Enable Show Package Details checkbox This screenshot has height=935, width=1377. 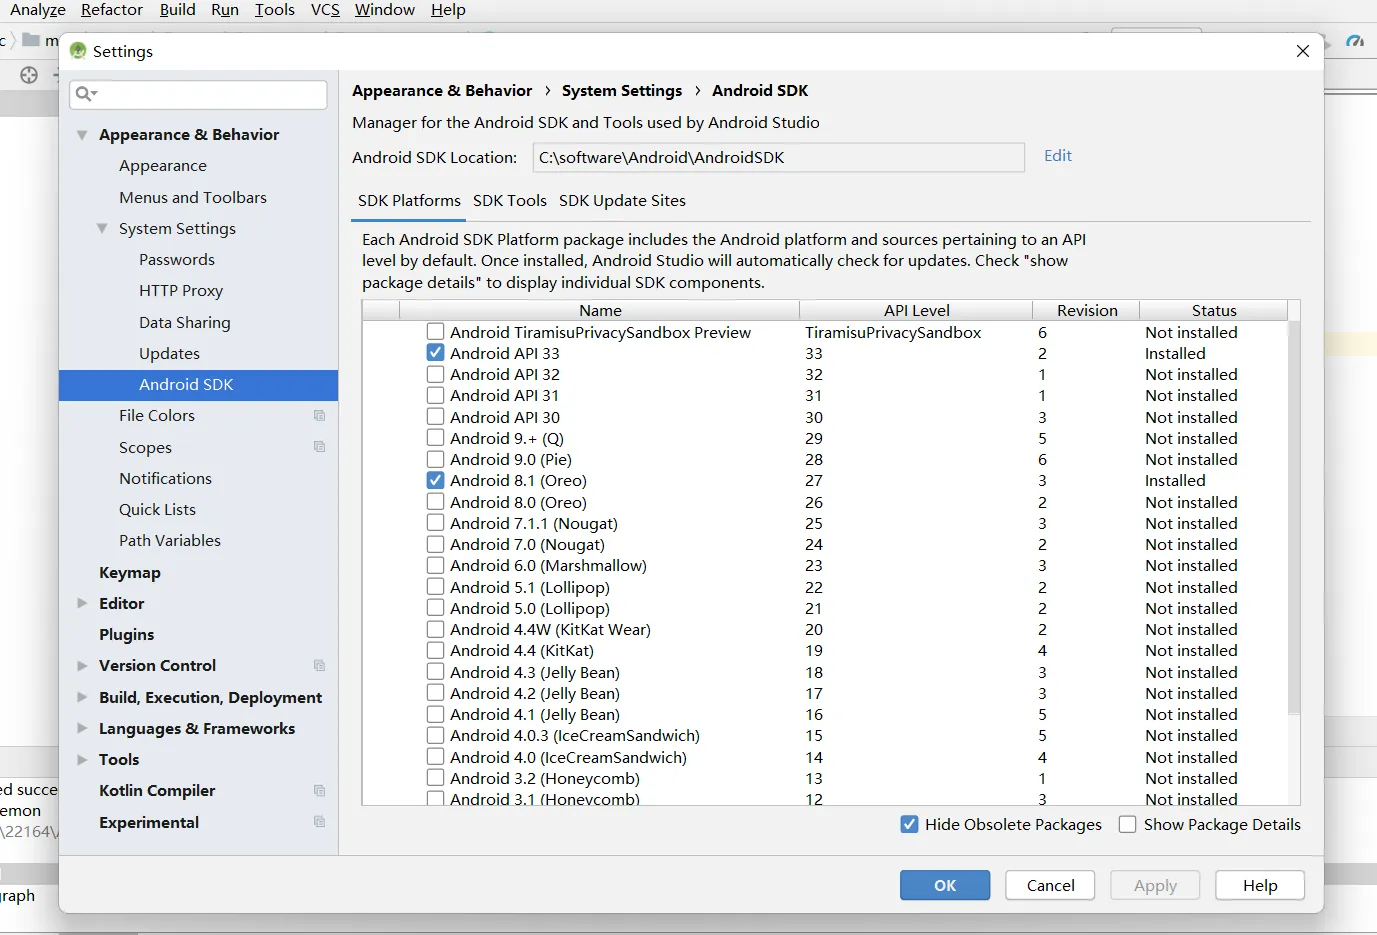(1127, 824)
